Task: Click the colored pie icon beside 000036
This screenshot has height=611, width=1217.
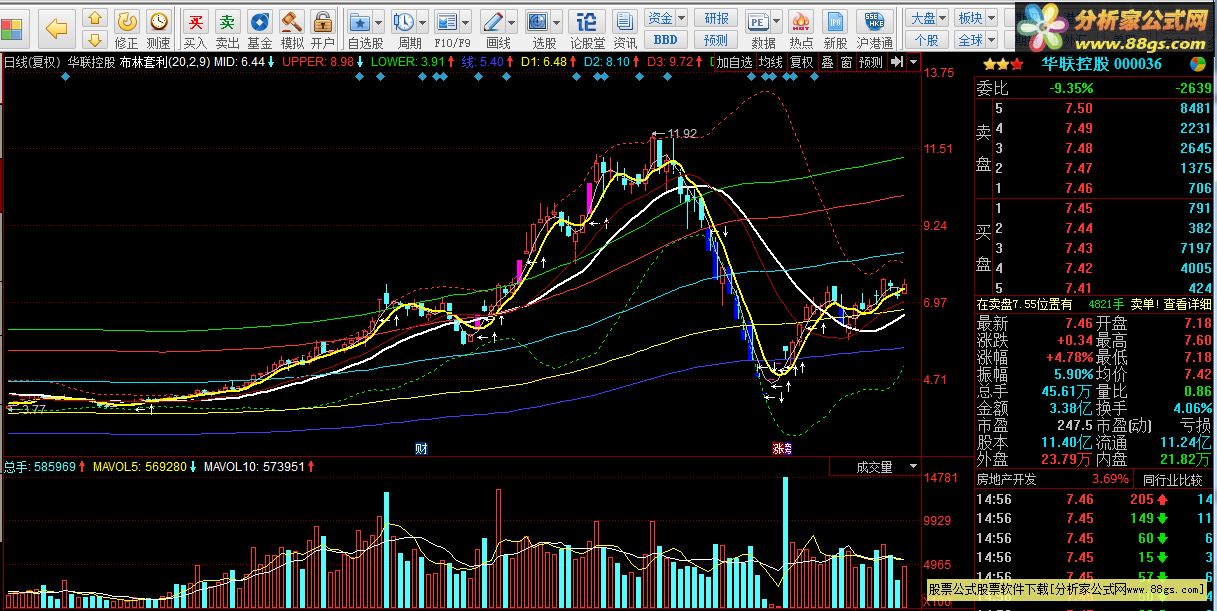Action: 1198,63
